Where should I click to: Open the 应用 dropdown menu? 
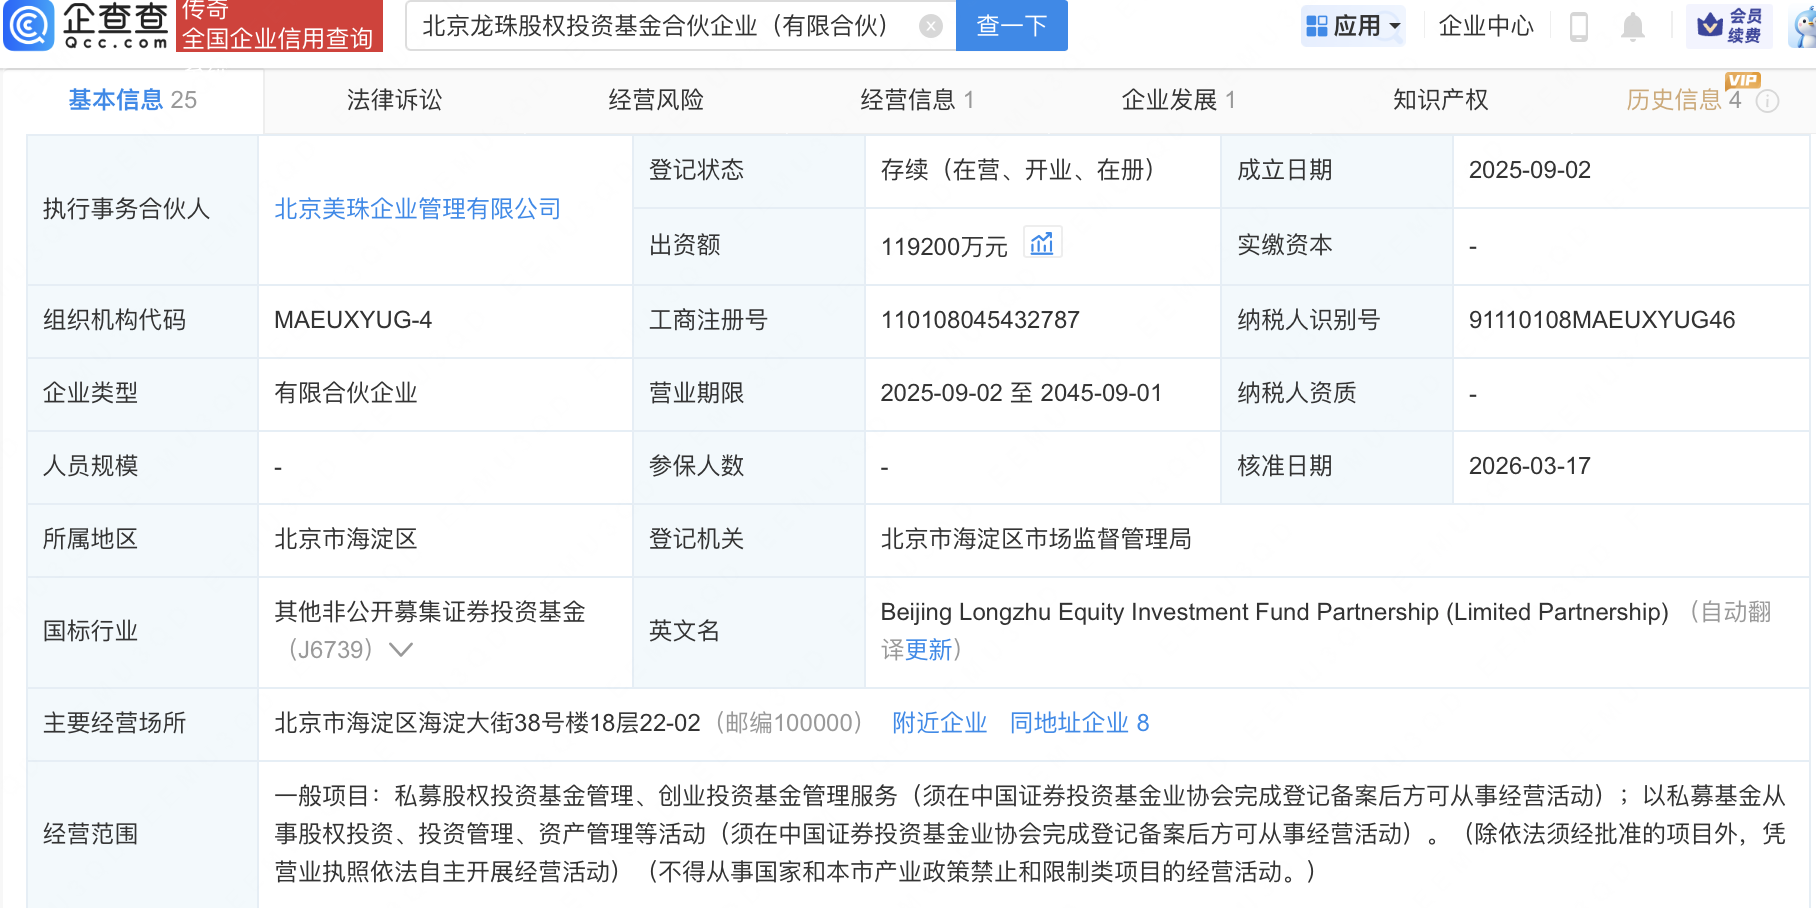point(1396,25)
